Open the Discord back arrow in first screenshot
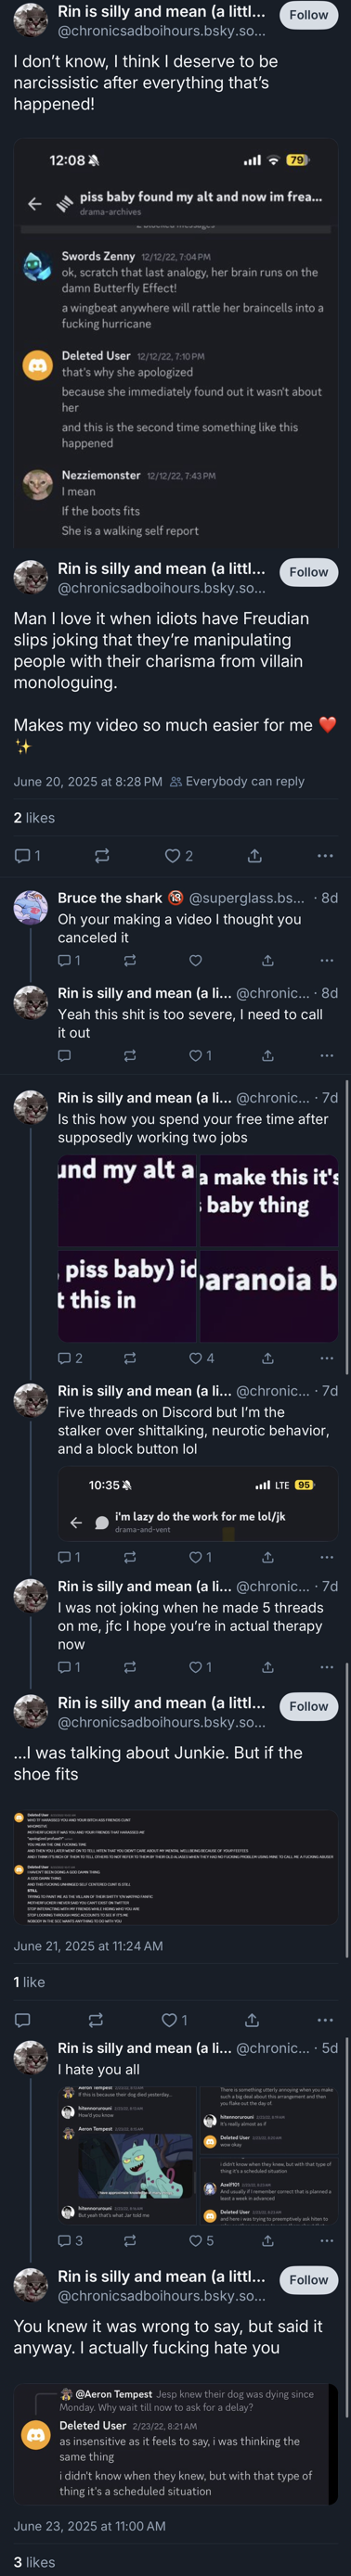Viewport: 351px width, 2576px height. (x=35, y=204)
